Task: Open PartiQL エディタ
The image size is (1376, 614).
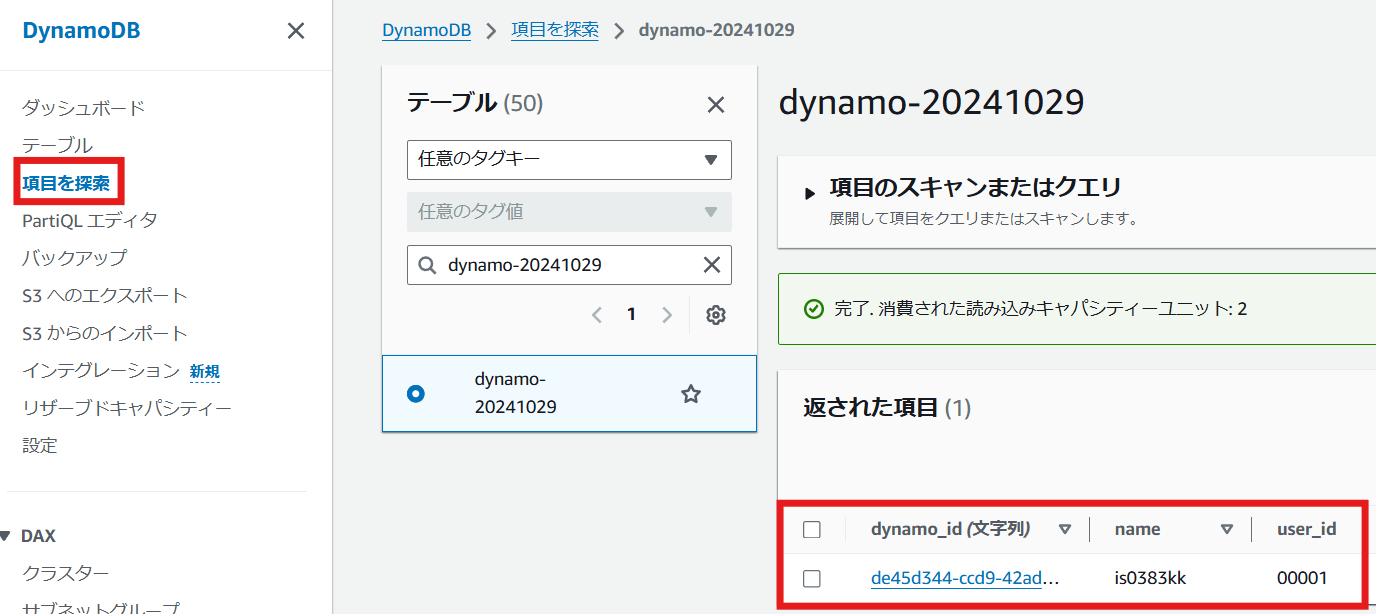Action: (90, 220)
